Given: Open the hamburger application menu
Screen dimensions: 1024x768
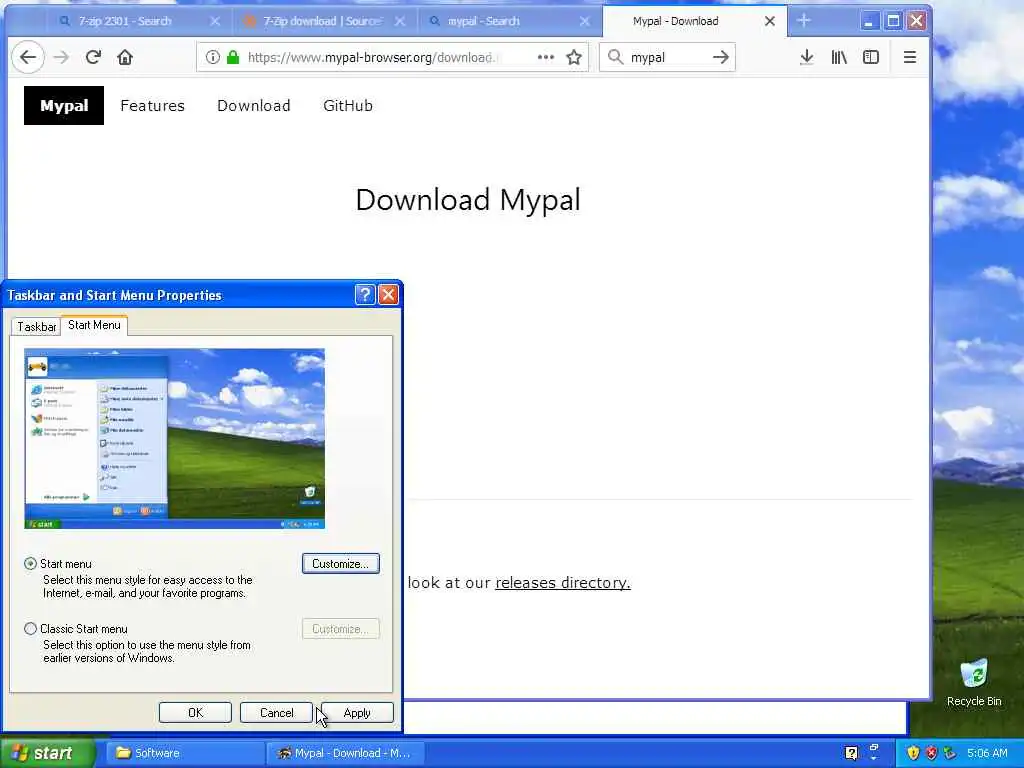Looking at the screenshot, I should pos(910,57).
